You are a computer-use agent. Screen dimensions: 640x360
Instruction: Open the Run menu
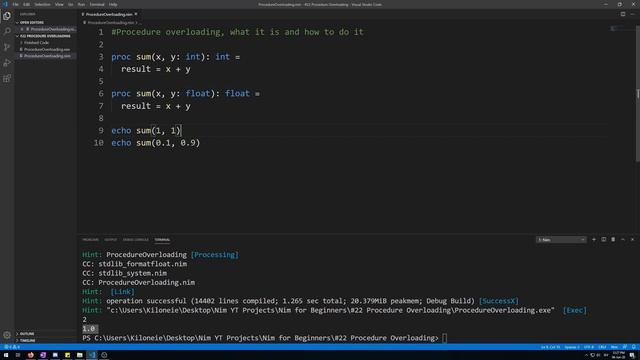[81, 4]
